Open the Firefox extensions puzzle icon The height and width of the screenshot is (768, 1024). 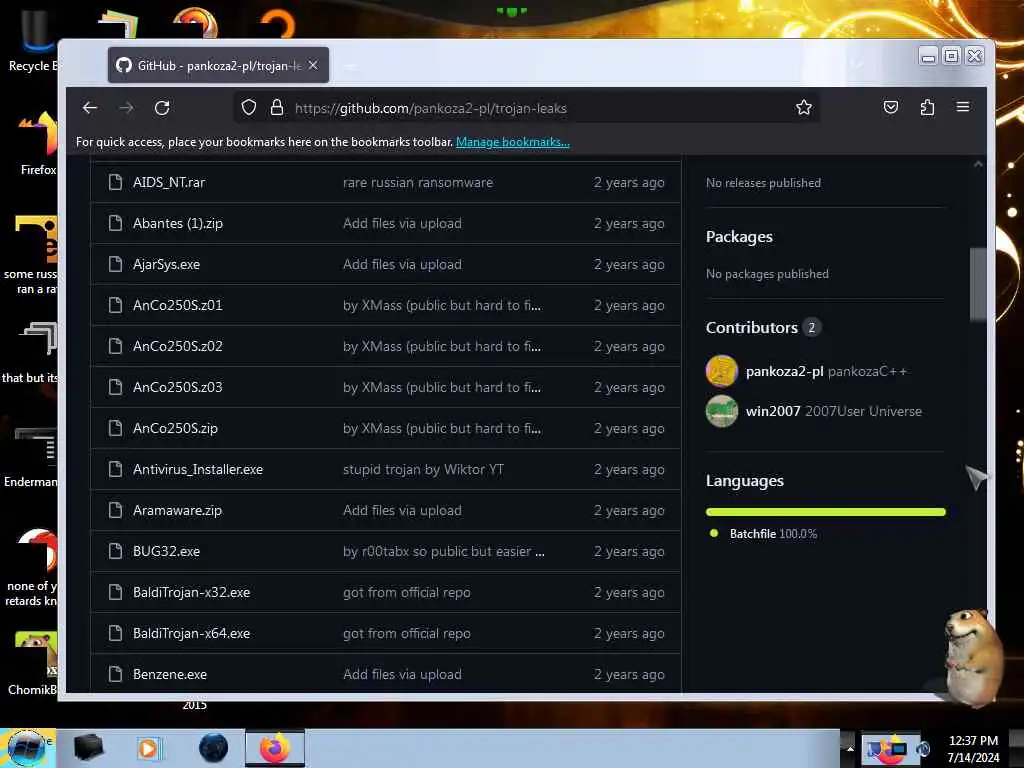927,107
